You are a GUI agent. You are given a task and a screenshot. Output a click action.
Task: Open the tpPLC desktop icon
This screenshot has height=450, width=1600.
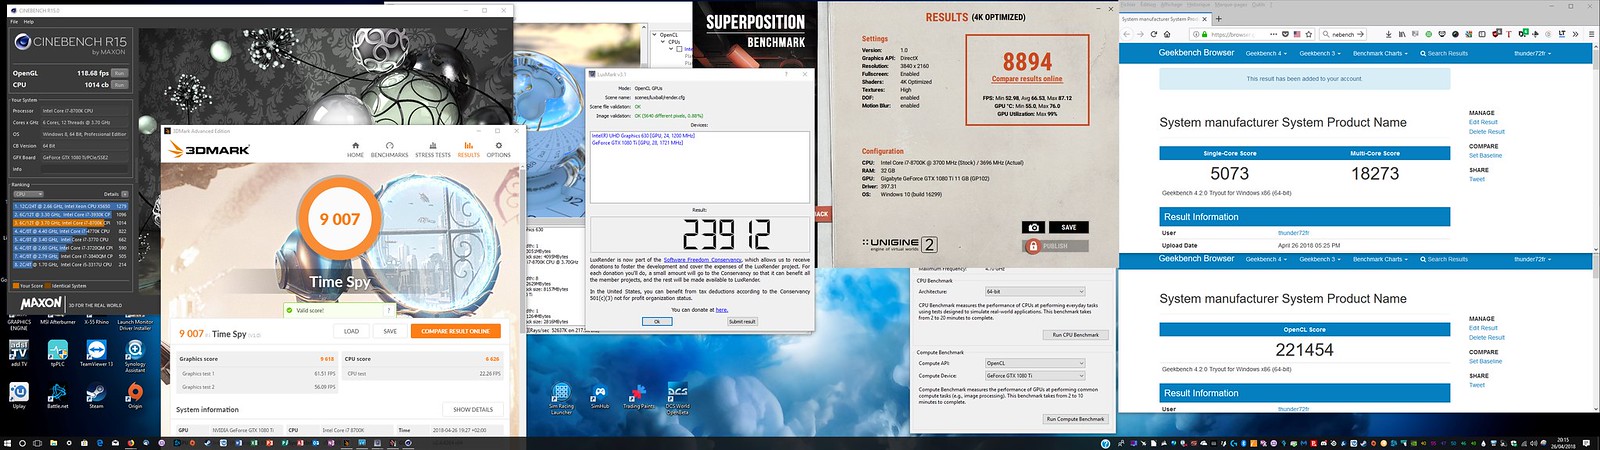pos(58,353)
